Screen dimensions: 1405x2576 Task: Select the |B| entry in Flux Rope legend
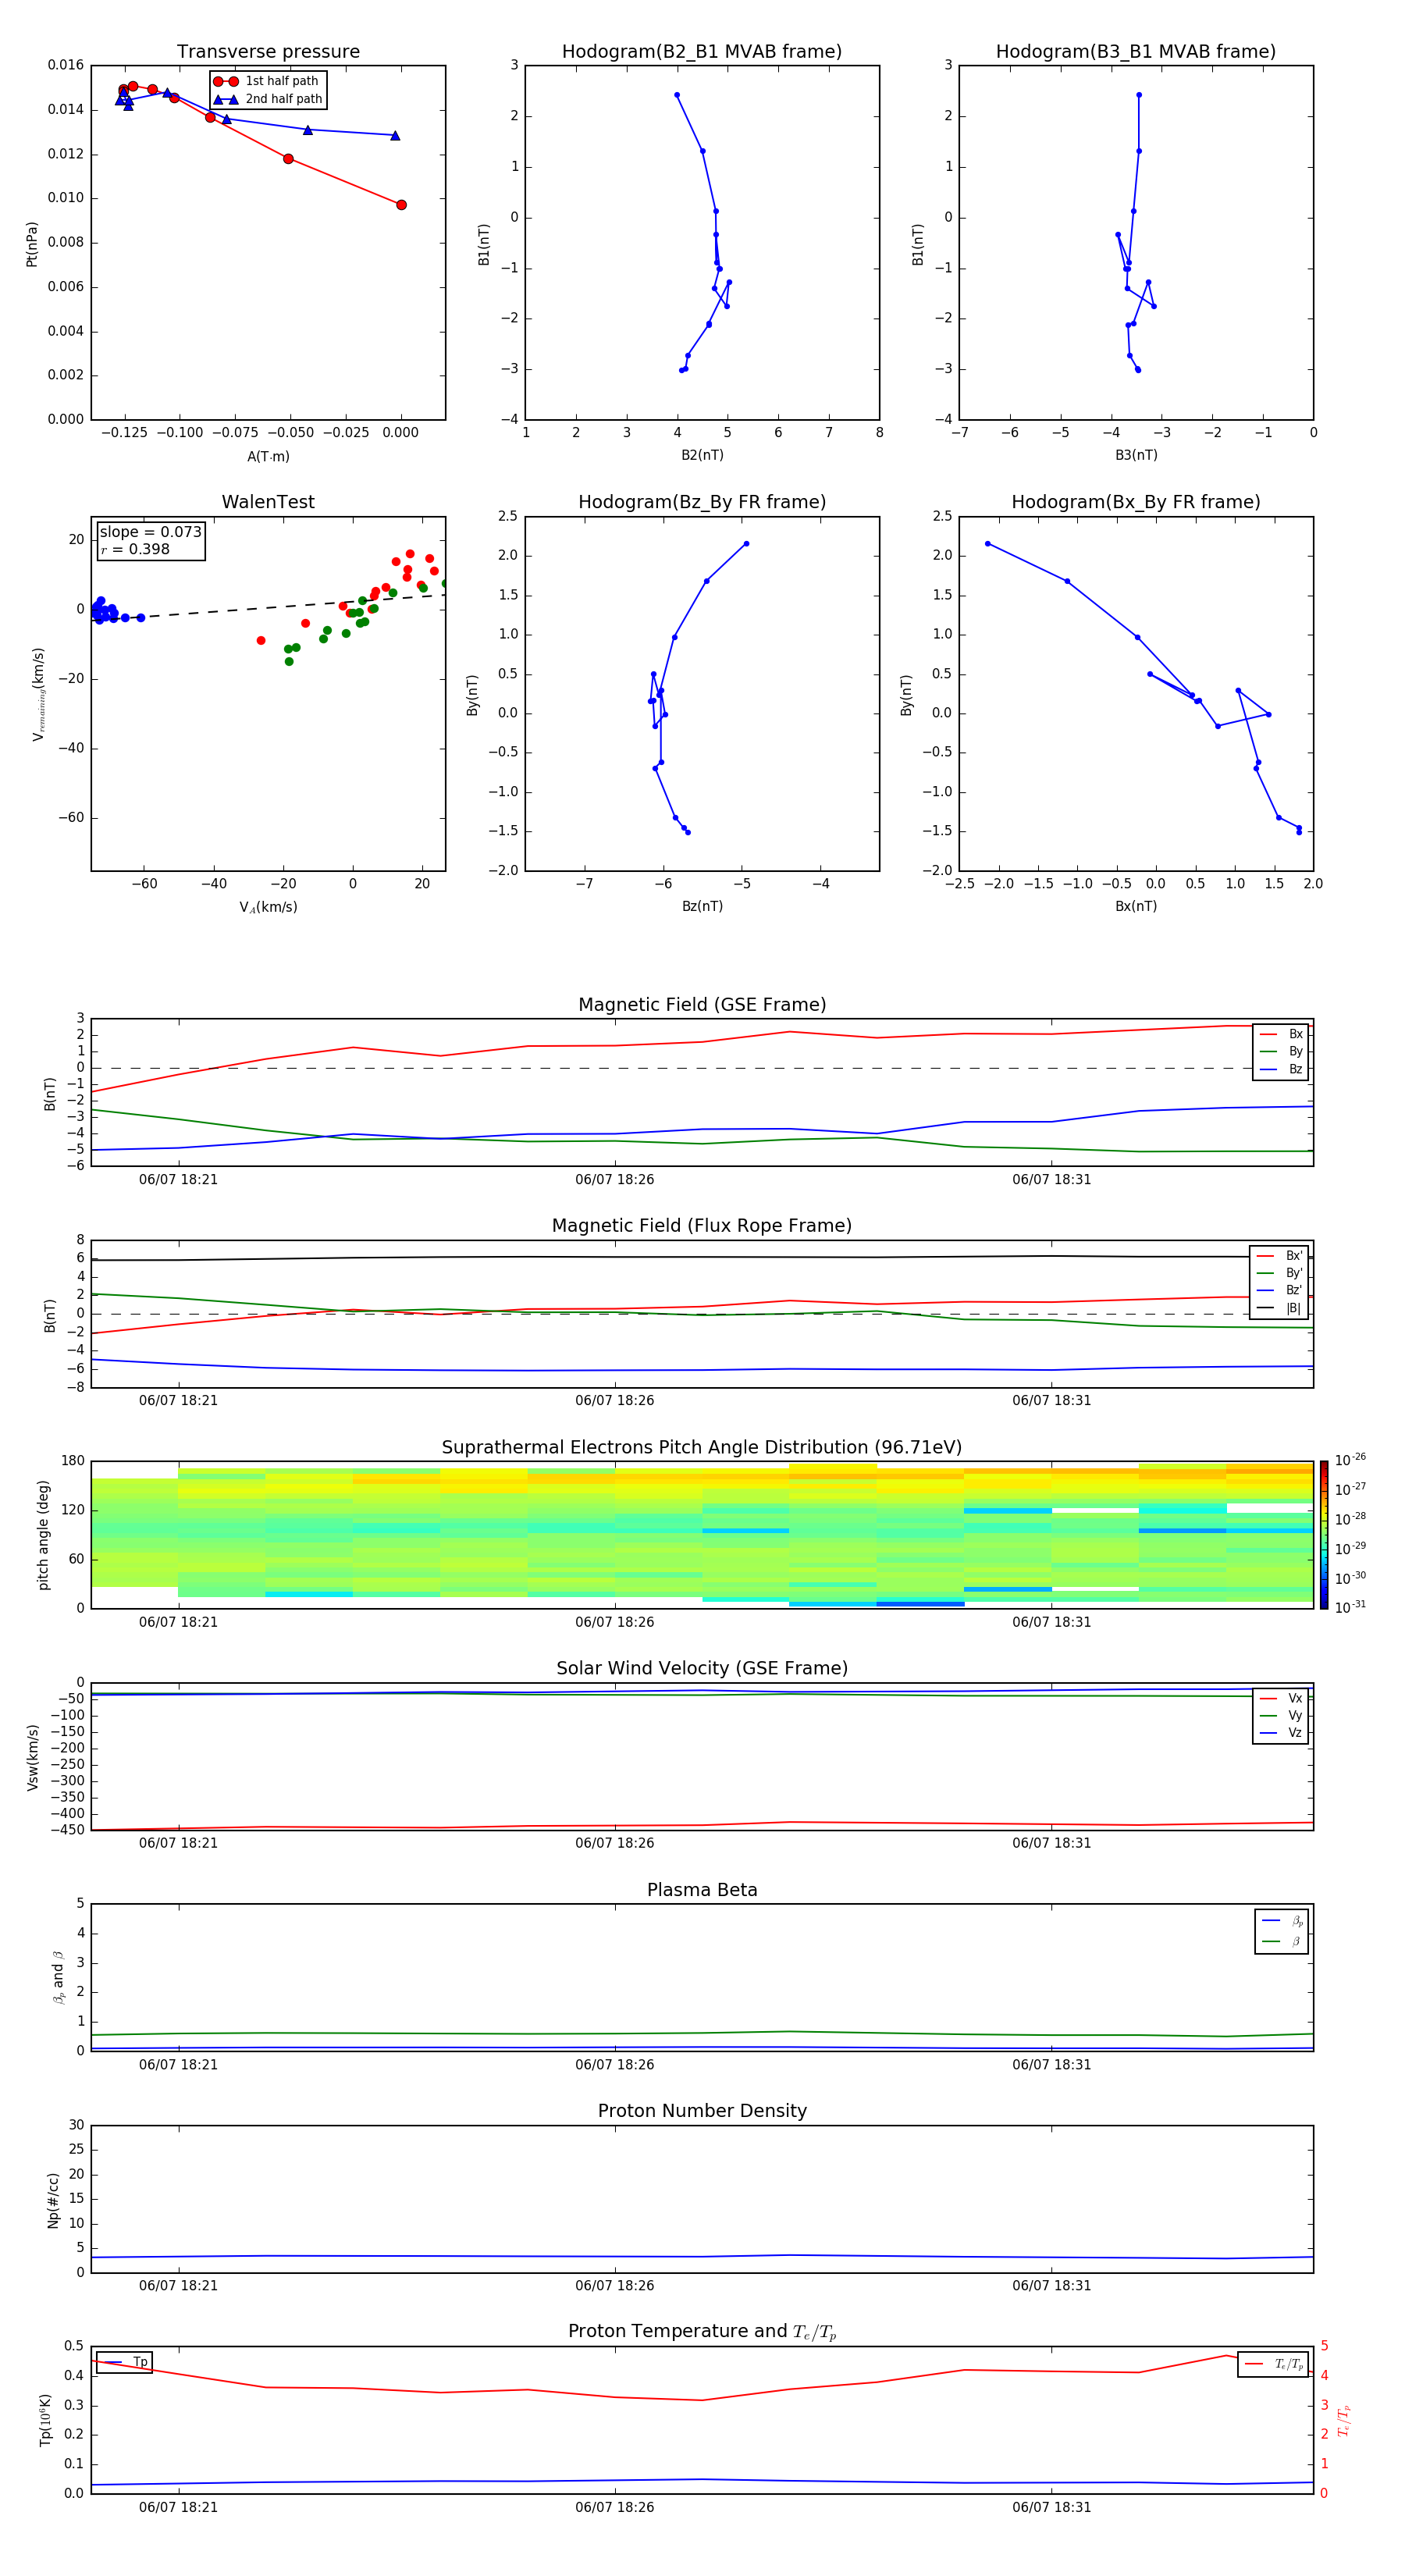[x=1279, y=1308]
